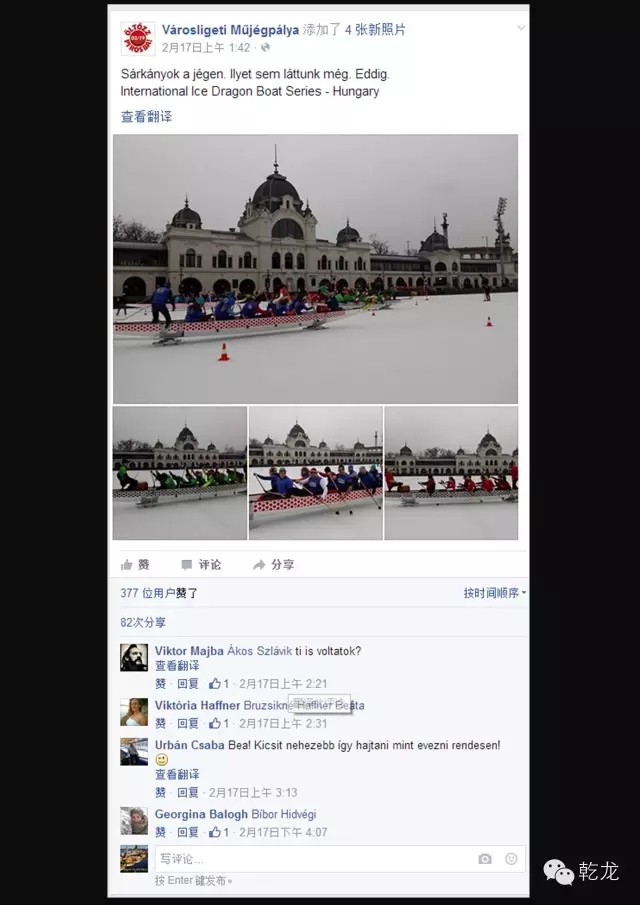
Task: Translate Urbán Csaba's comment
Action: pyautogui.click(x=177, y=775)
